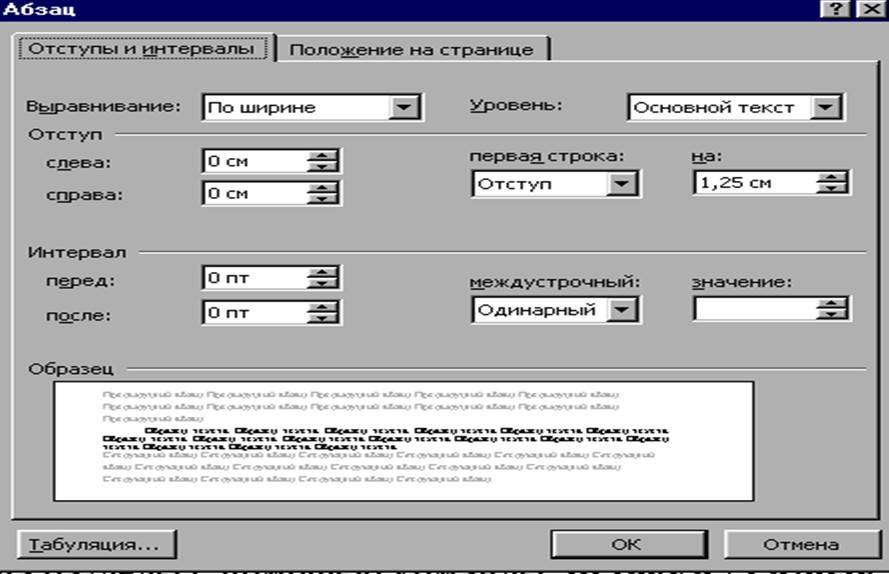889x574 pixels.
Task: Expand the «междустрочный» dropdown showing «Одинарный»
Action: tap(556, 310)
